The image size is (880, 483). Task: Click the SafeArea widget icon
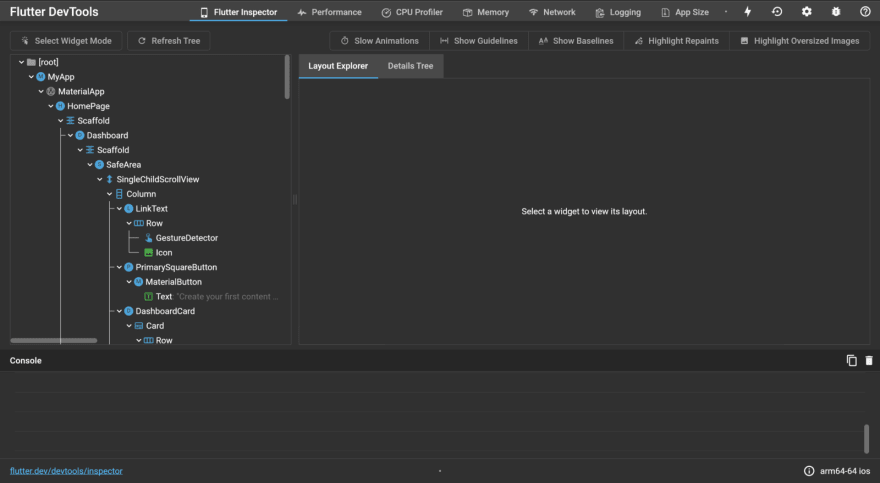[x=99, y=164]
